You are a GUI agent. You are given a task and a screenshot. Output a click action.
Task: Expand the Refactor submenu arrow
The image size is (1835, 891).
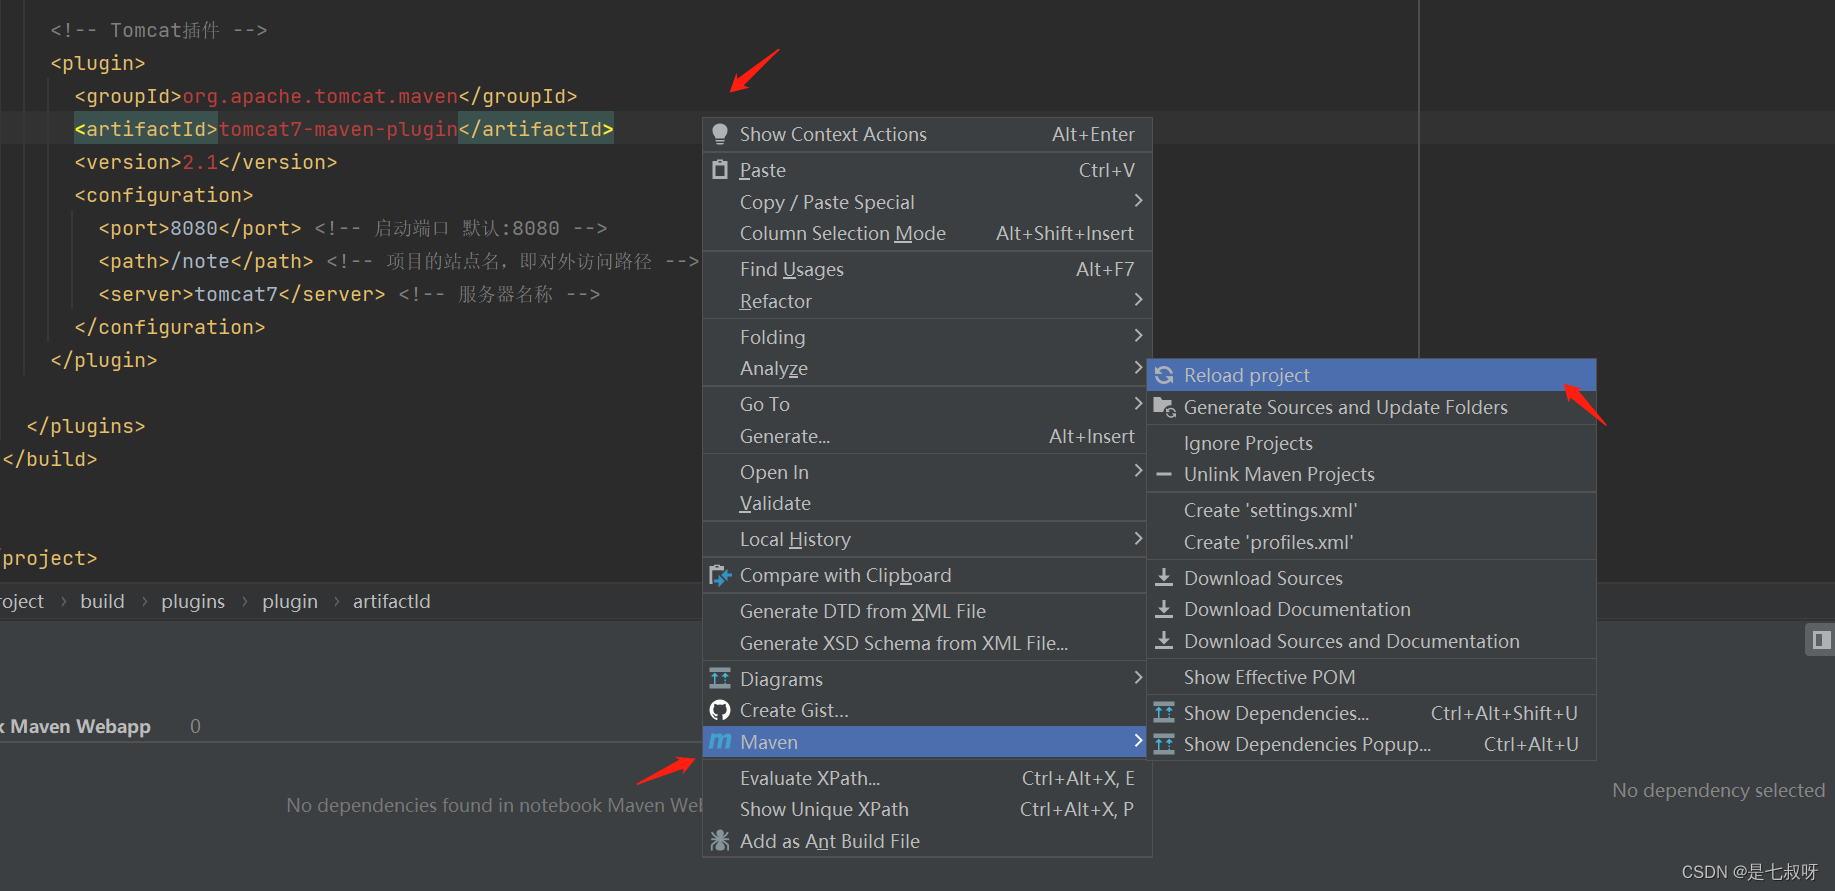pos(1138,300)
